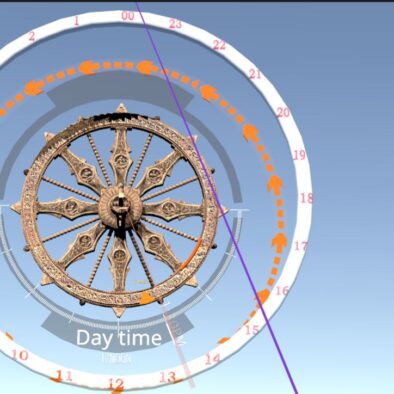Click hour 17 on the ring

(x=300, y=246)
